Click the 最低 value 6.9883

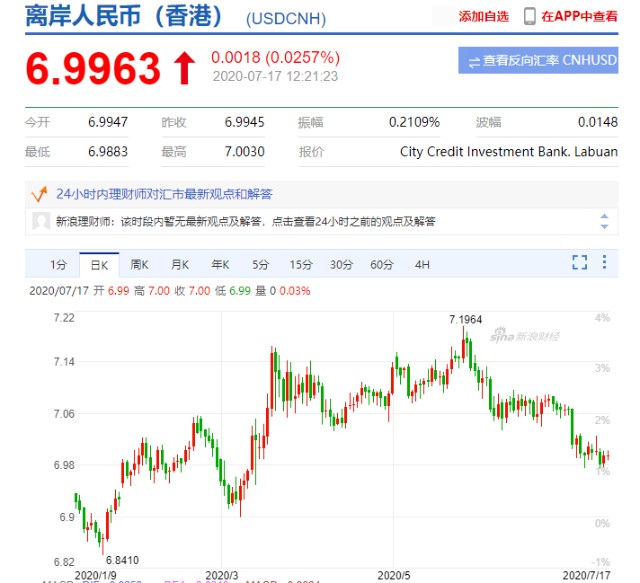click(x=108, y=152)
